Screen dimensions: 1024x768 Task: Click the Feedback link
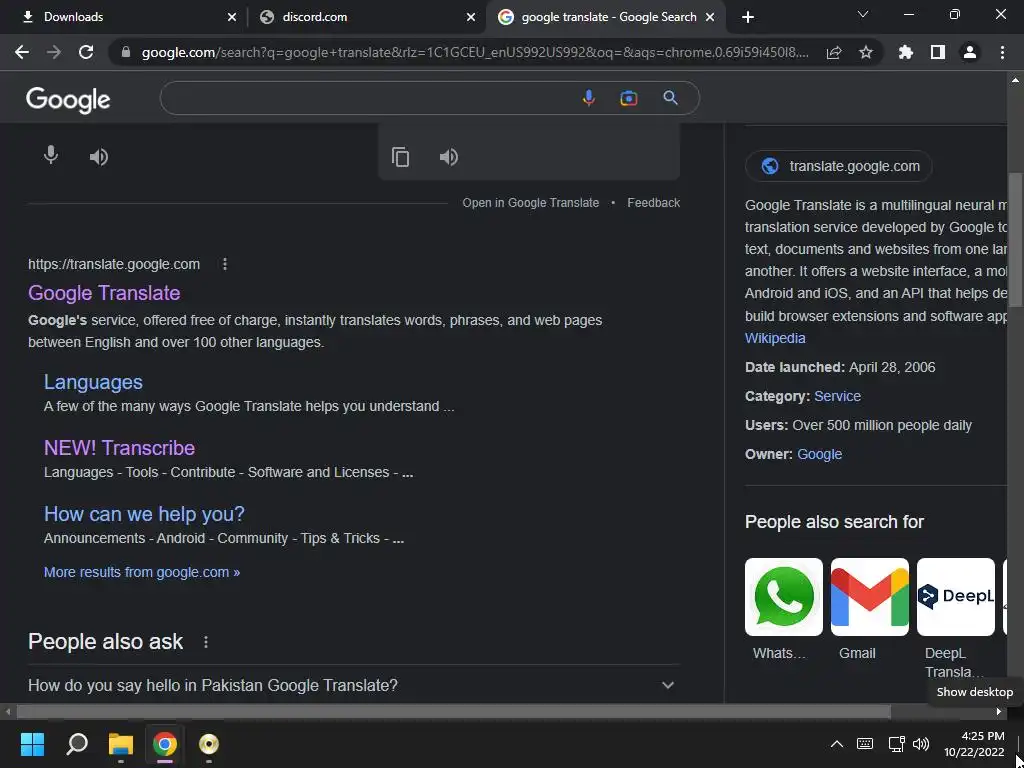point(654,202)
